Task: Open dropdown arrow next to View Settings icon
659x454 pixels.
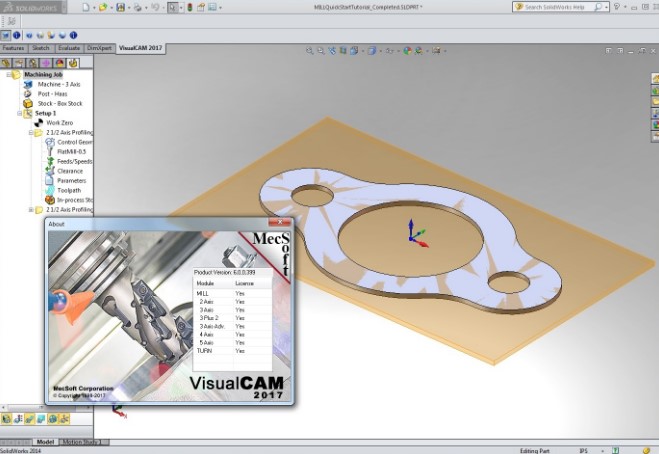Action: pos(445,51)
